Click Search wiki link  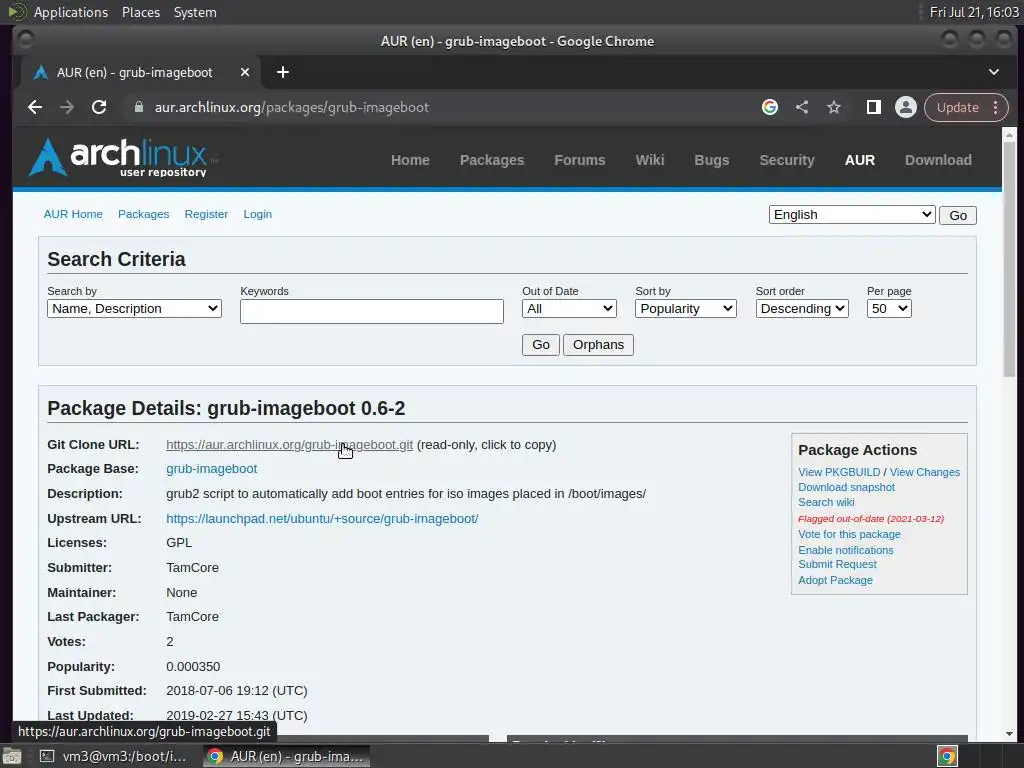click(826, 502)
